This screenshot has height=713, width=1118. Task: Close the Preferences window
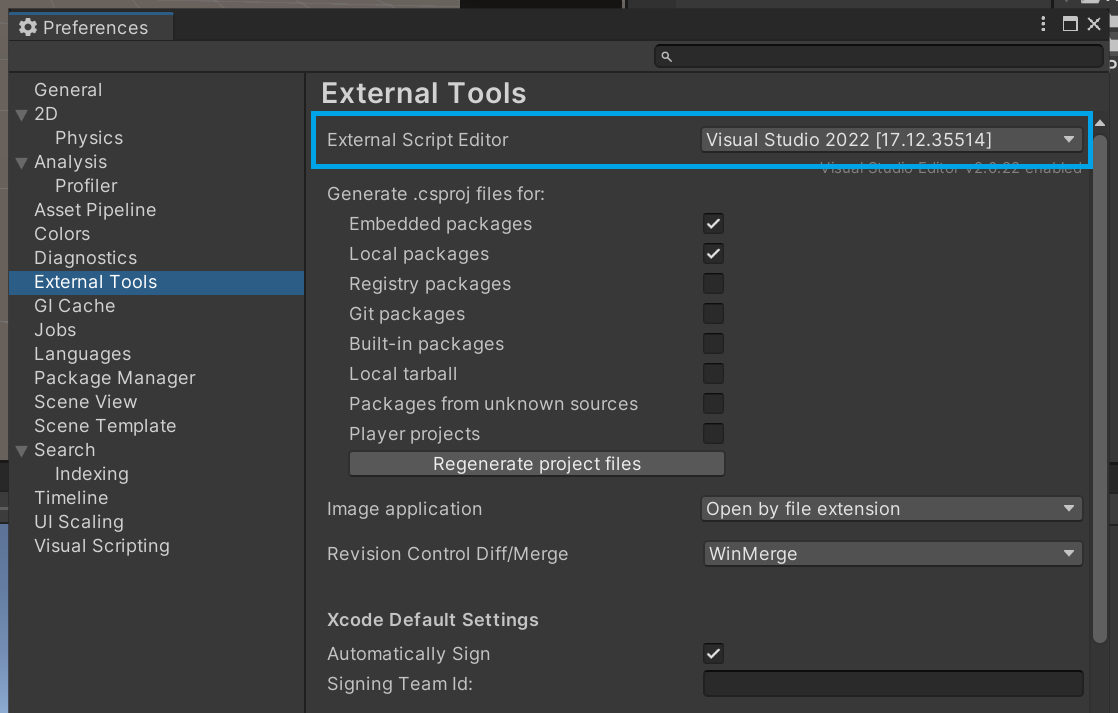coord(1094,24)
